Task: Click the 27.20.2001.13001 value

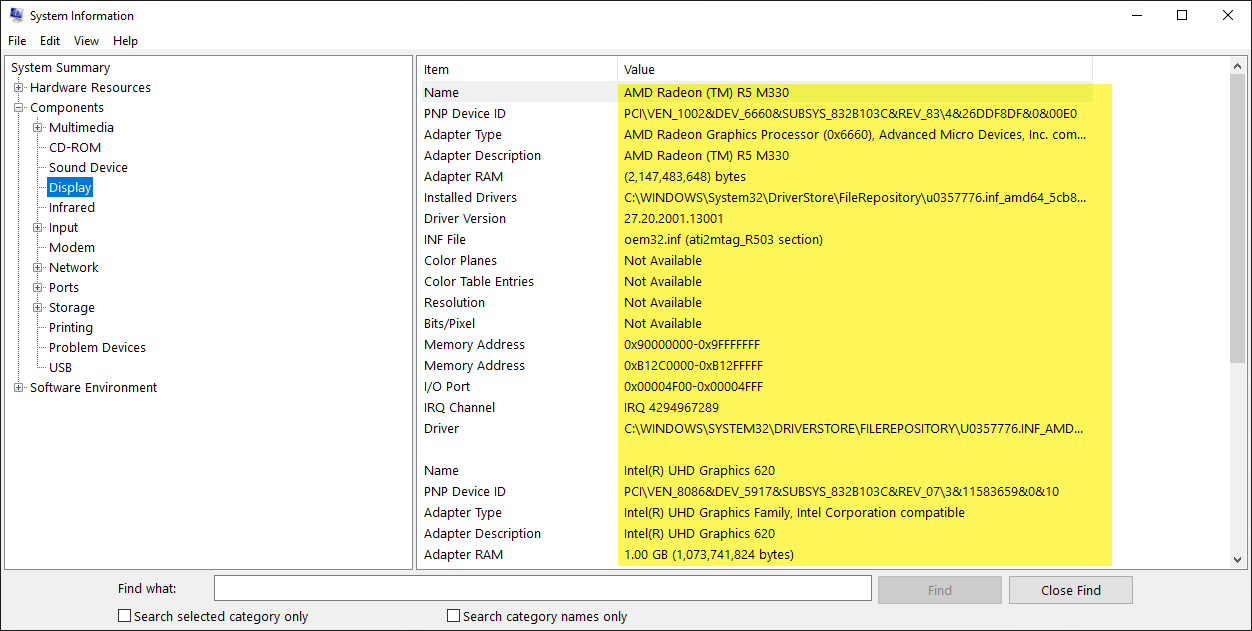Action: [x=674, y=218]
